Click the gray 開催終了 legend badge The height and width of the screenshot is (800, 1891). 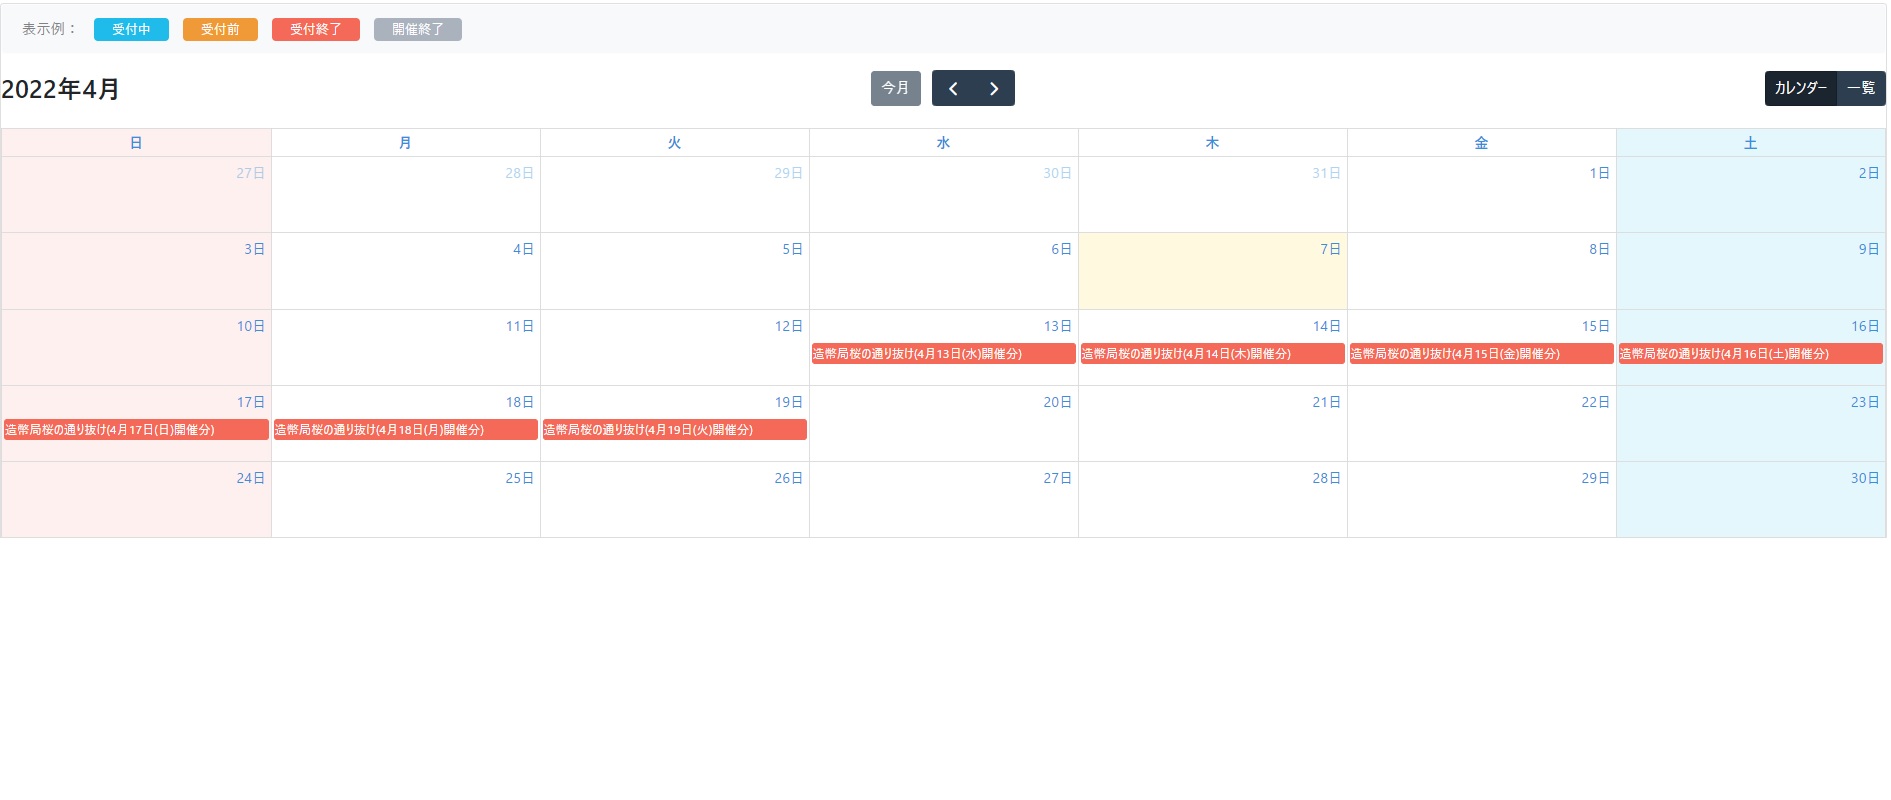pos(417,30)
